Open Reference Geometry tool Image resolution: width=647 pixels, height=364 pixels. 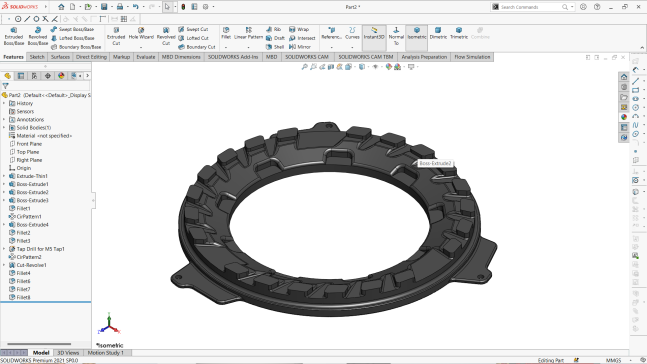pyautogui.click(x=331, y=33)
